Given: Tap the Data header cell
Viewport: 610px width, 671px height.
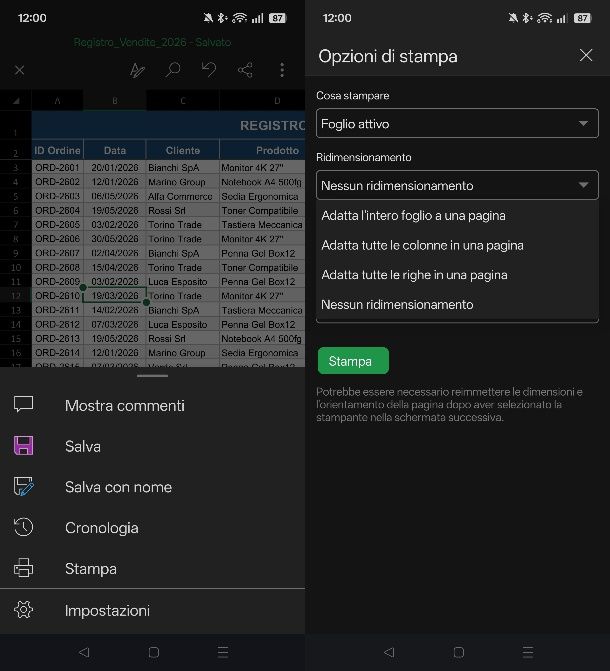Looking at the screenshot, I should pos(115,150).
